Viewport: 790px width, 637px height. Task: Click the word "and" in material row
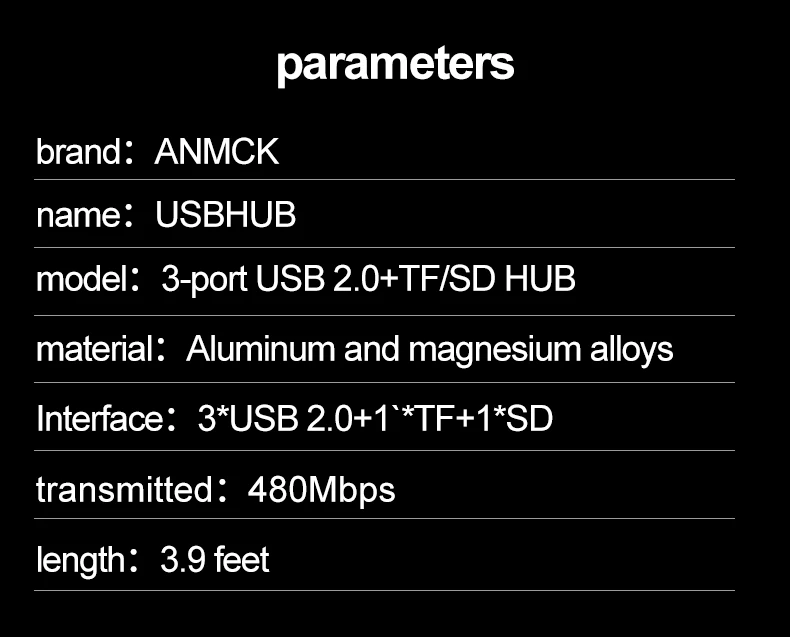pos(370,349)
